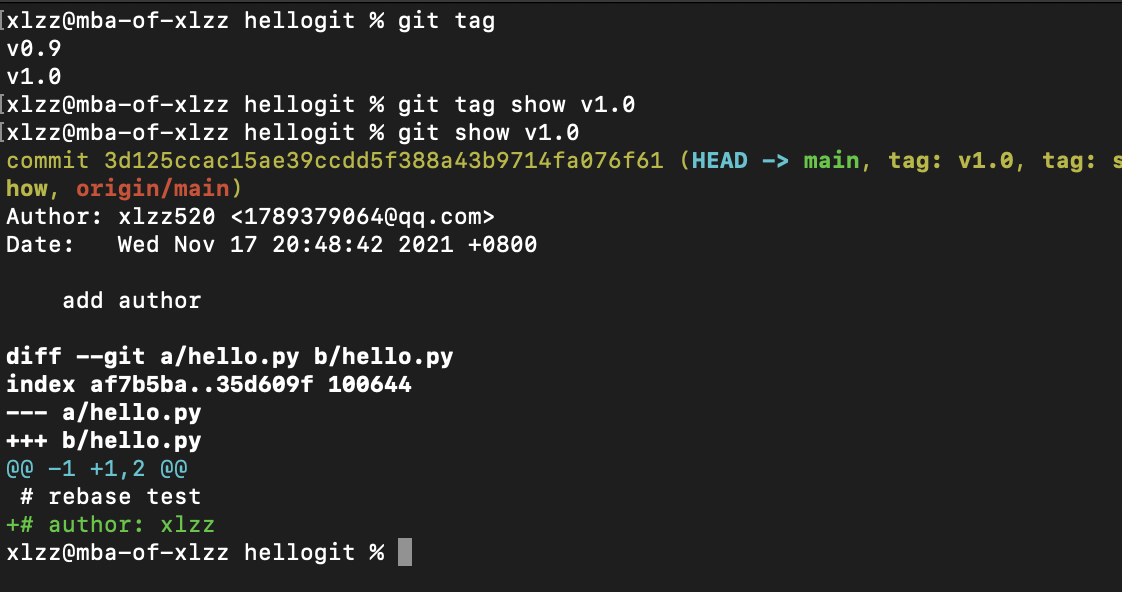Click the '# rebase test' context line
The height and width of the screenshot is (592, 1122).
click(x=111, y=496)
